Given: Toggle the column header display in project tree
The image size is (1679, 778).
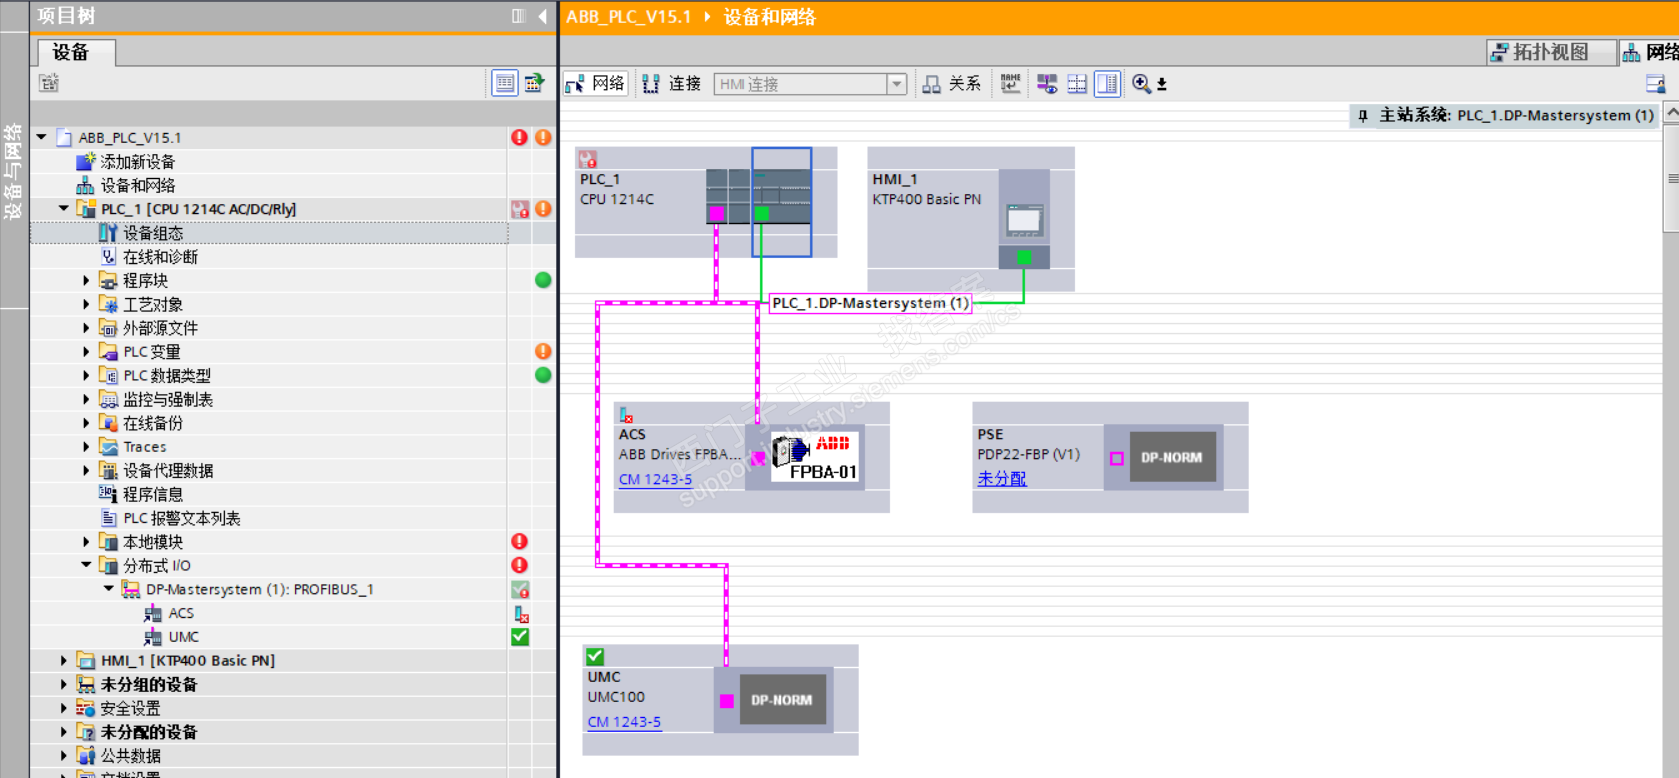Looking at the screenshot, I should pos(505,84).
